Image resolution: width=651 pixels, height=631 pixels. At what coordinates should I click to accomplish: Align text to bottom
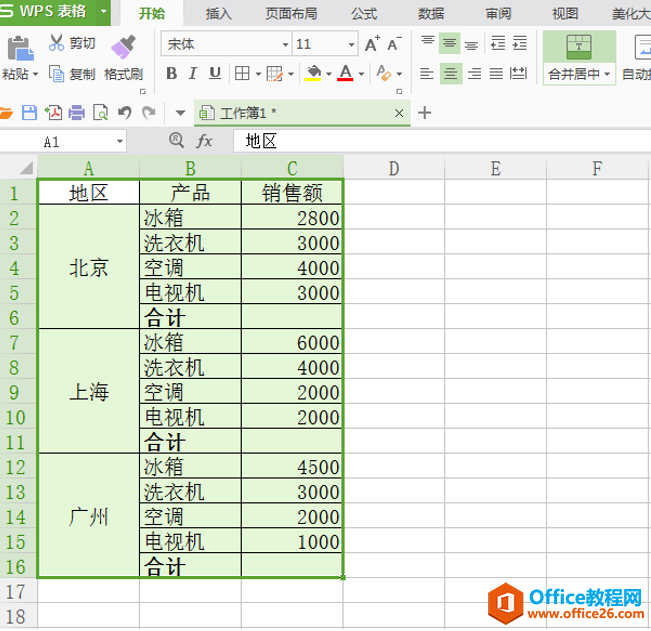pyautogui.click(x=471, y=43)
